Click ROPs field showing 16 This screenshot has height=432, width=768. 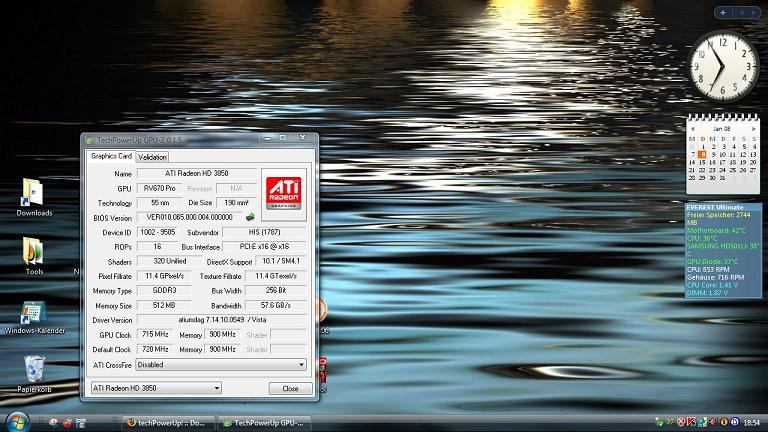point(157,246)
